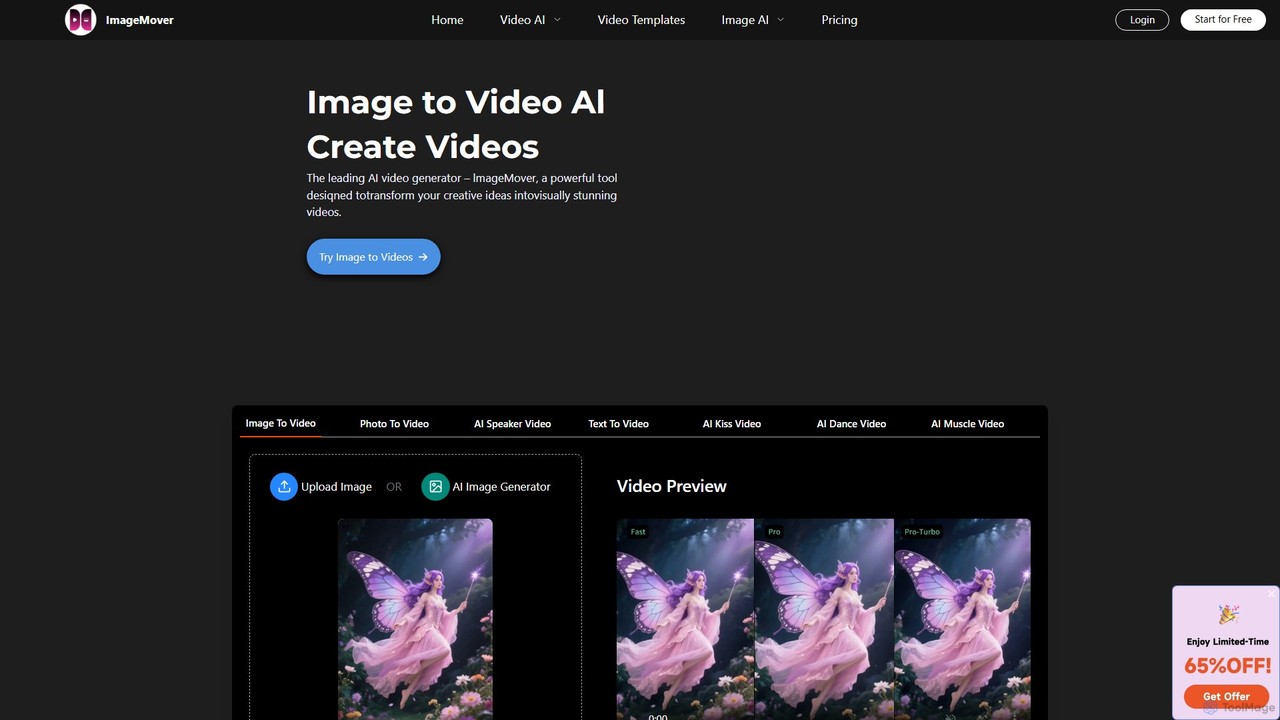1280x720 pixels.
Task: Click the party popper icon in promo
Action: tap(1228, 614)
